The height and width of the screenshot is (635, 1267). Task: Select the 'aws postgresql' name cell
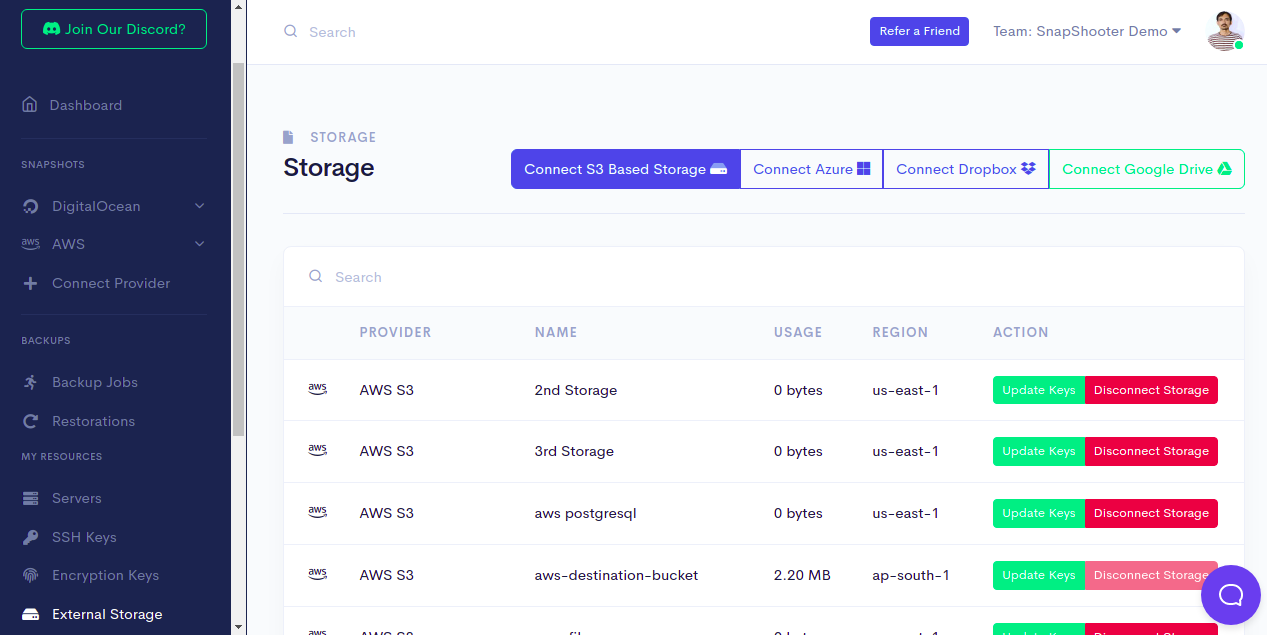(x=585, y=513)
